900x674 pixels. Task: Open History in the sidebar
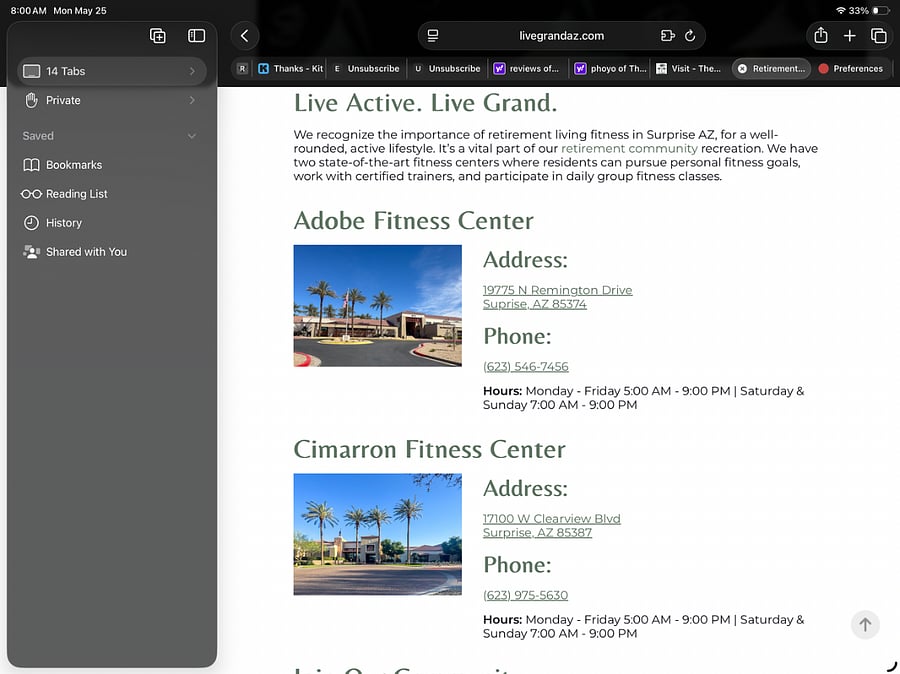[64, 223]
